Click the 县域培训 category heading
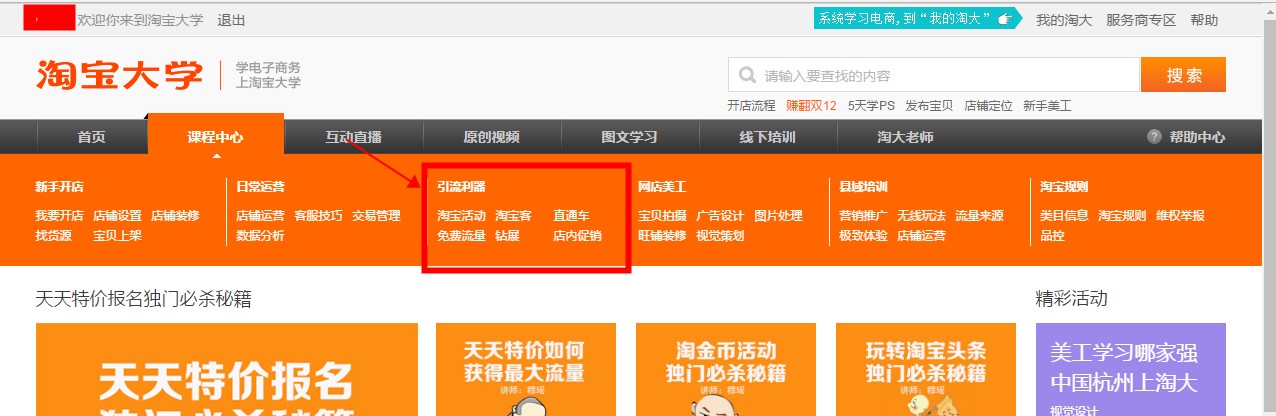Image resolution: width=1276 pixels, height=416 pixels. pyautogui.click(x=863, y=186)
